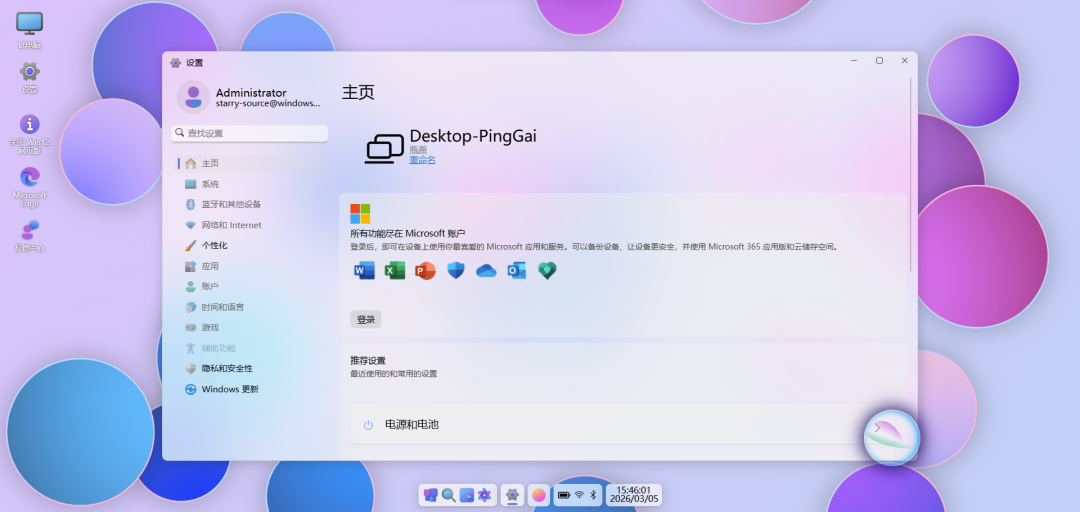Click the Defender shield icon
The width and height of the screenshot is (1080, 512).
[456, 271]
